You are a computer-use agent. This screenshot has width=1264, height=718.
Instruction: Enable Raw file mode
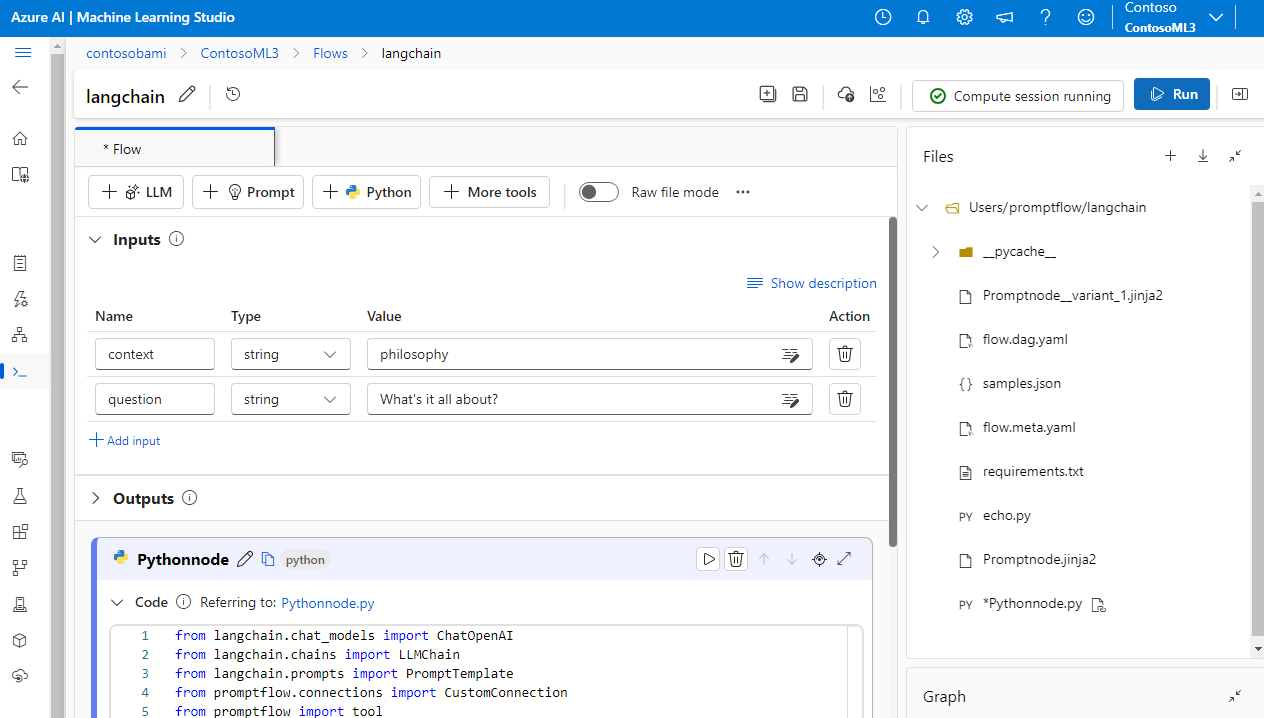(x=598, y=191)
